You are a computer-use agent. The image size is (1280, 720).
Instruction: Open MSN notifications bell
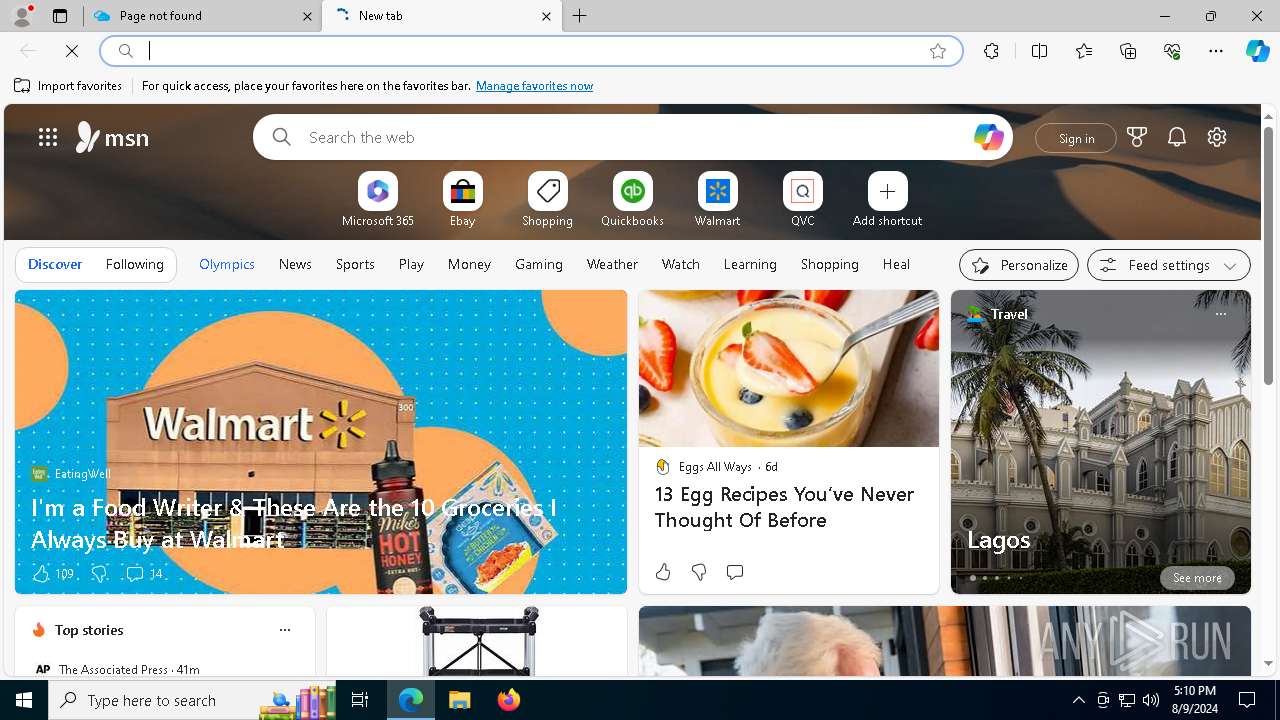point(1177,137)
